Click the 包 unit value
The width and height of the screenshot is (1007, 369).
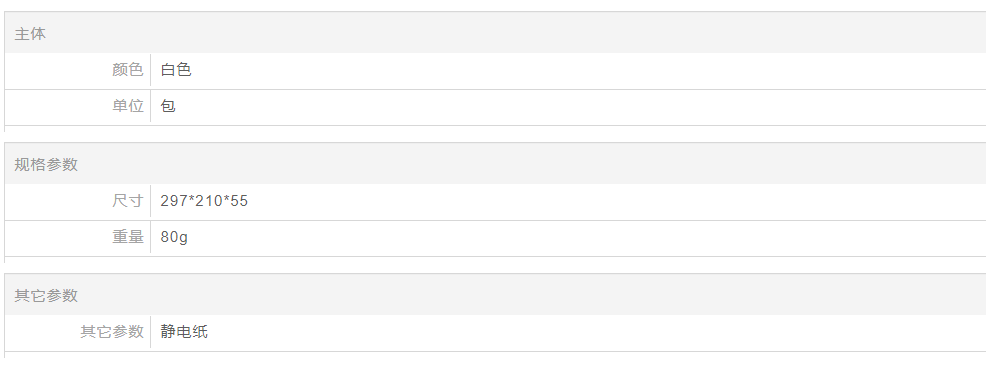click(168, 106)
